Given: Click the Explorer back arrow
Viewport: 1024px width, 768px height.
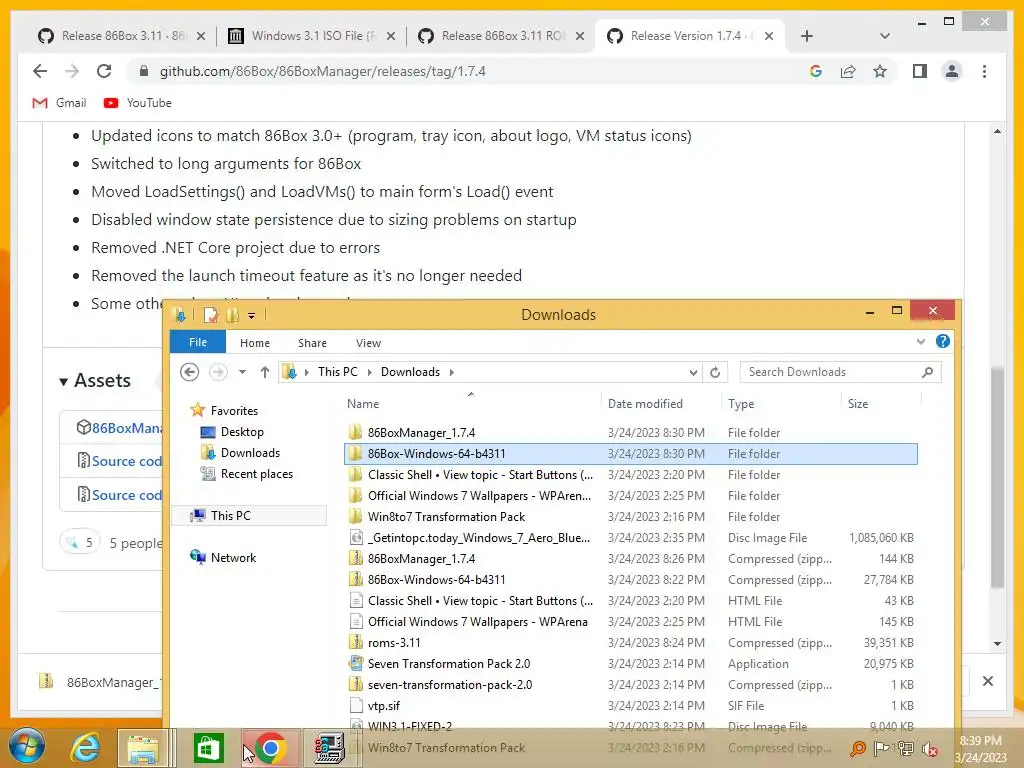Looking at the screenshot, I should [189, 372].
